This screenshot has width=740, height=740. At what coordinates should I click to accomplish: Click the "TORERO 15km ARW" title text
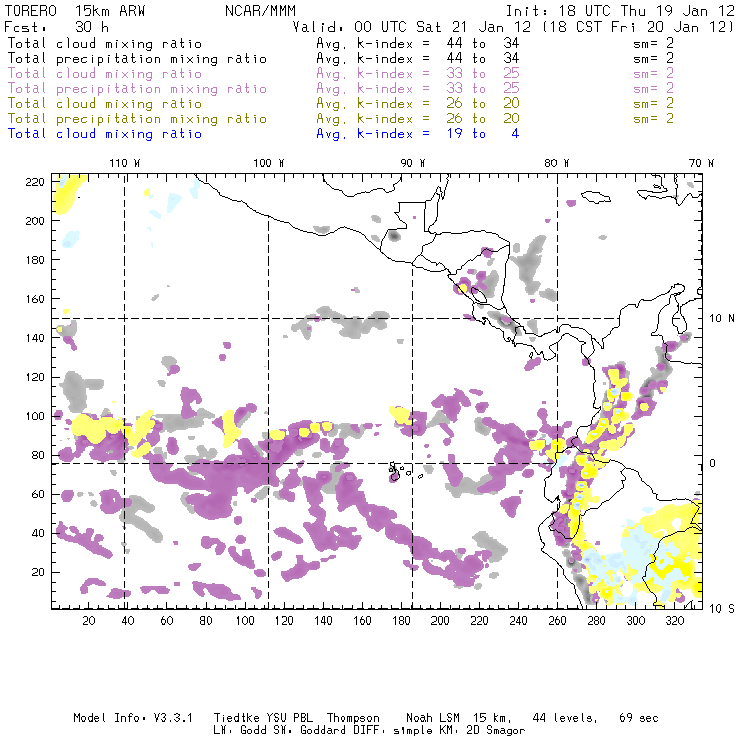click(75, 11)
